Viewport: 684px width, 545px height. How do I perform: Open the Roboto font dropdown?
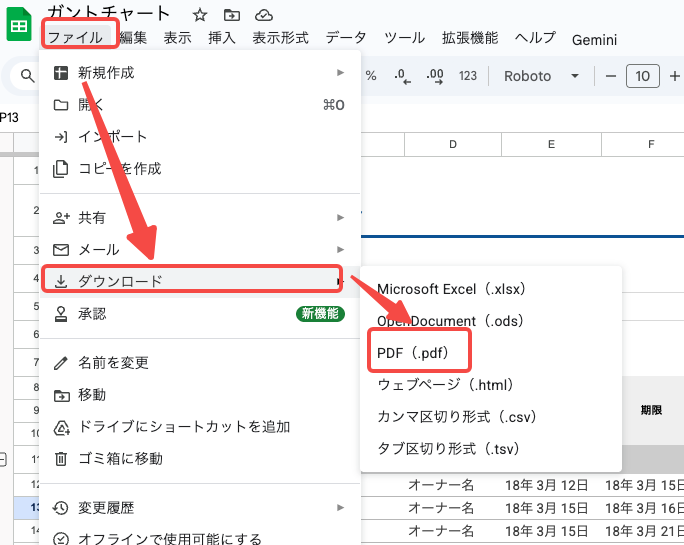pos(541,76)
